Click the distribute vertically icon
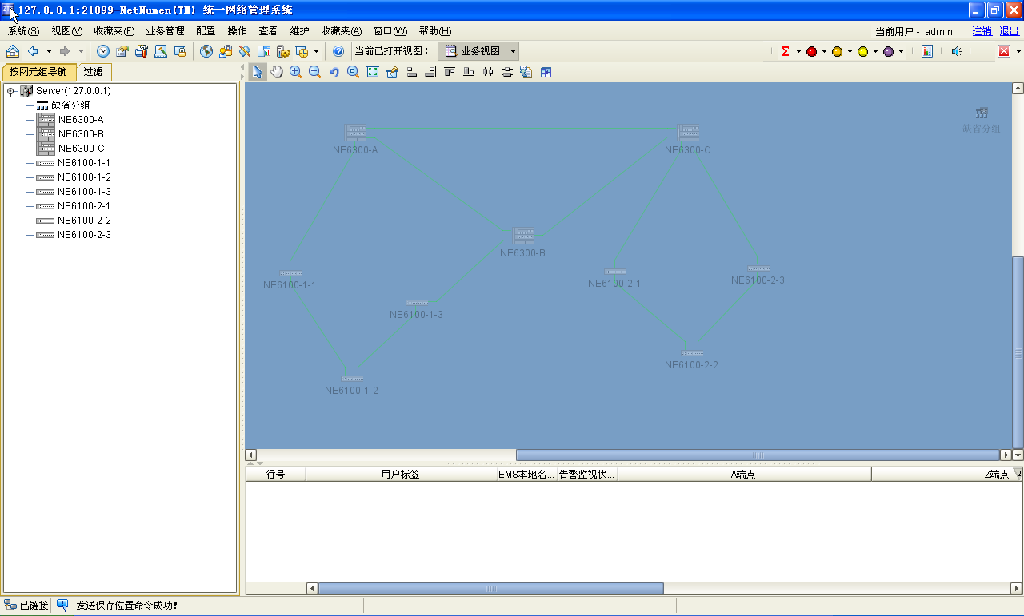The height and width of the screenshot is (616, 1024). click(x=507, y=72)
